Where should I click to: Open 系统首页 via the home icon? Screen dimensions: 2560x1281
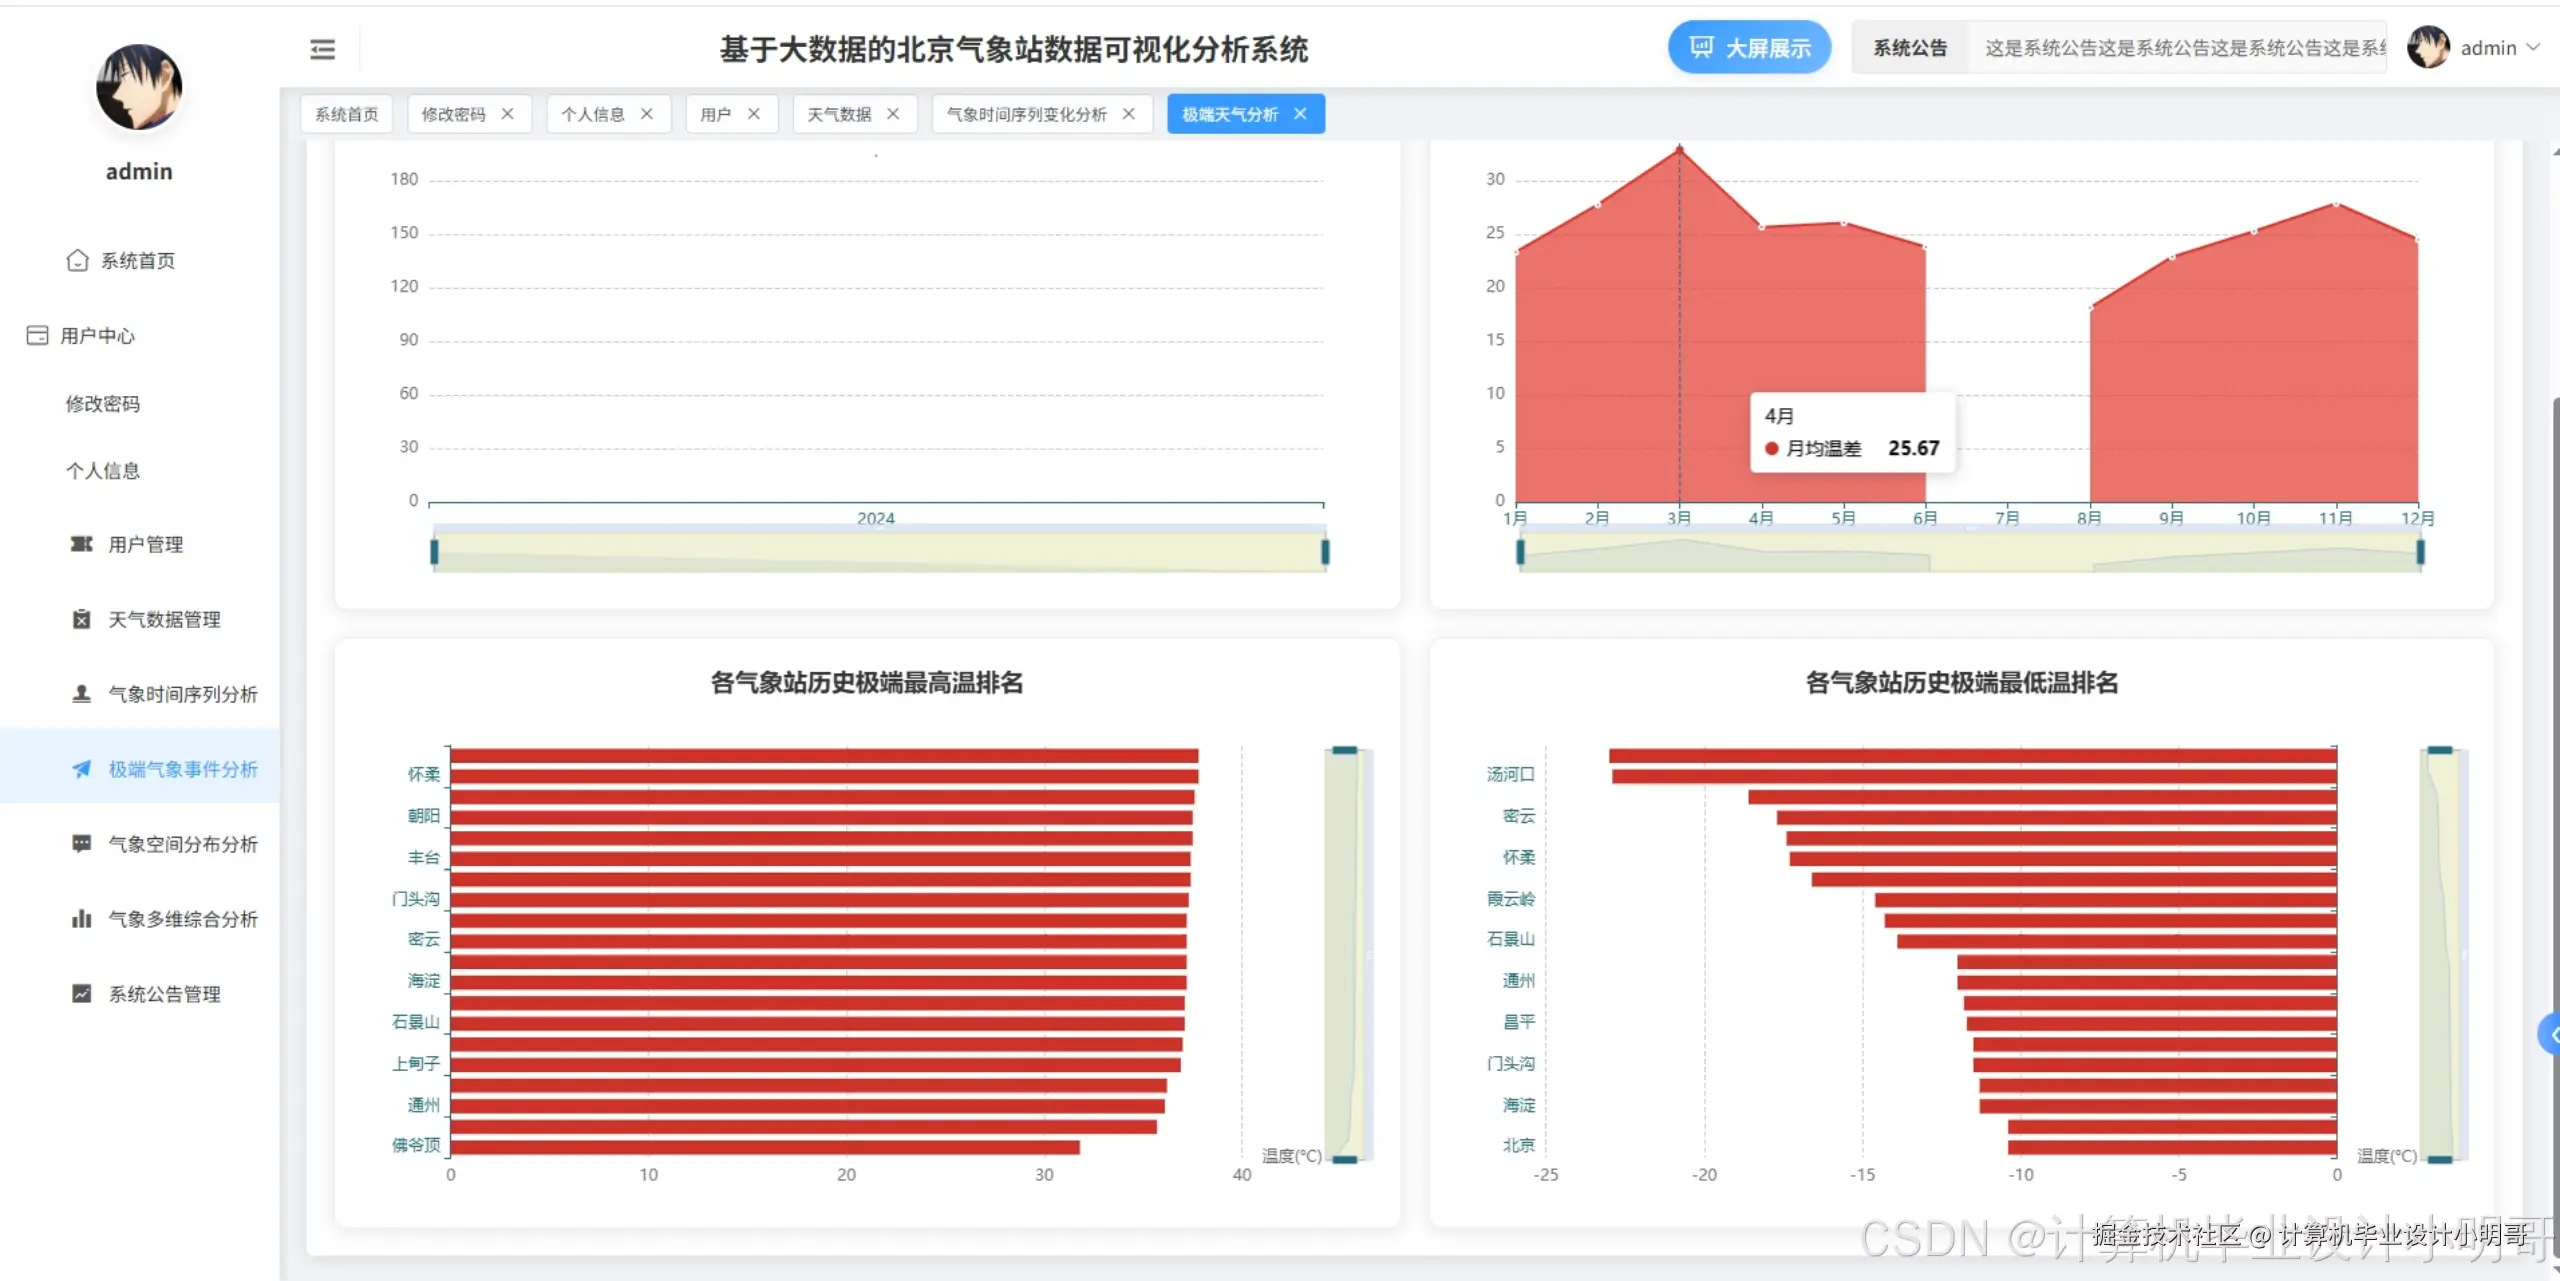(x=78, y=261)
